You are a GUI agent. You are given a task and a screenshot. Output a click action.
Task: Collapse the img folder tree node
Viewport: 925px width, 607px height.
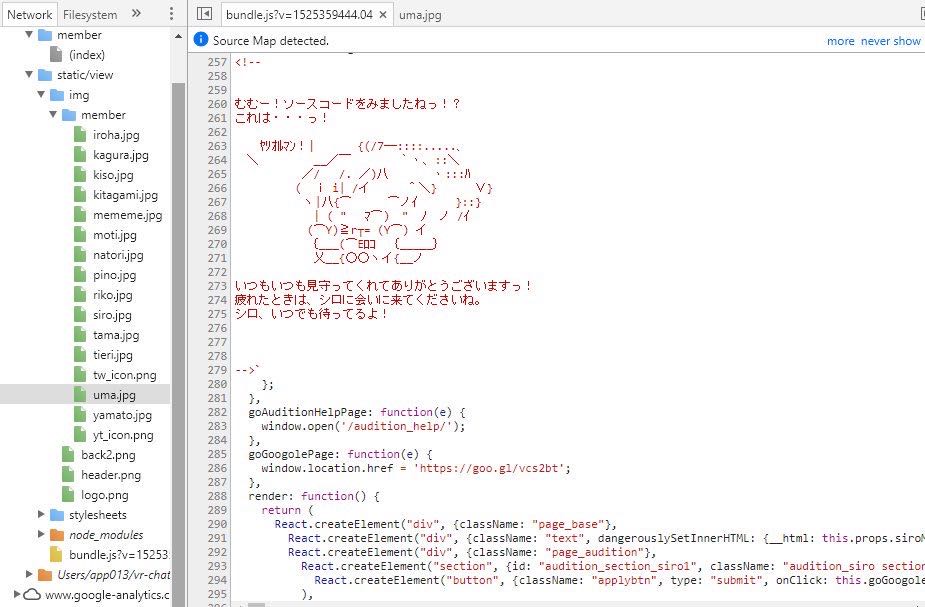(x=41, y=95)
